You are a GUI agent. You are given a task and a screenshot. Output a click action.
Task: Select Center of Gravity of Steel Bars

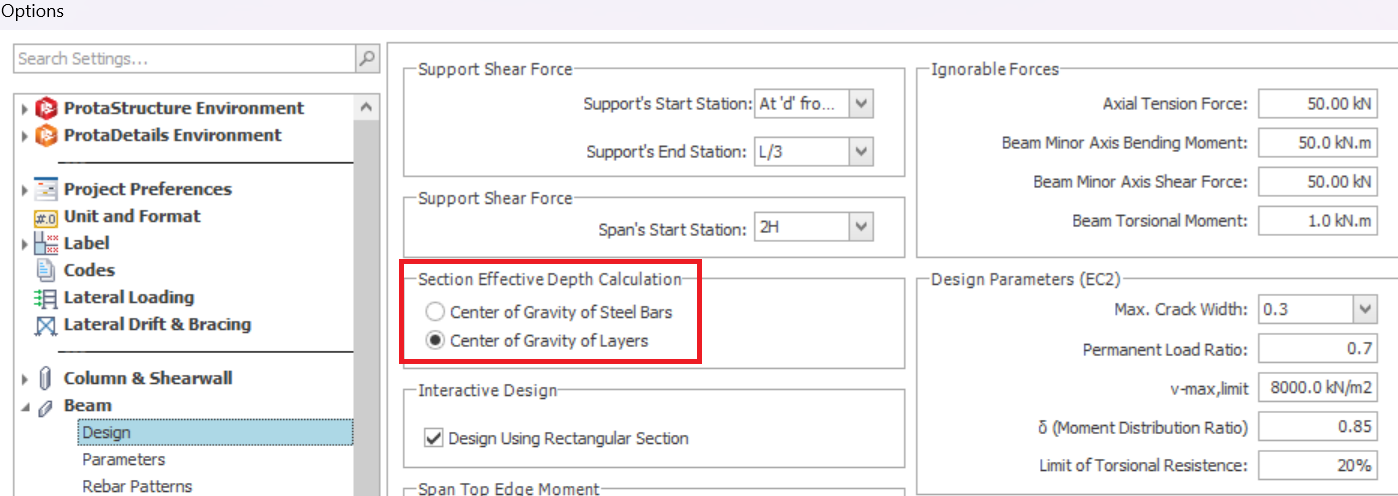(435, 312)
